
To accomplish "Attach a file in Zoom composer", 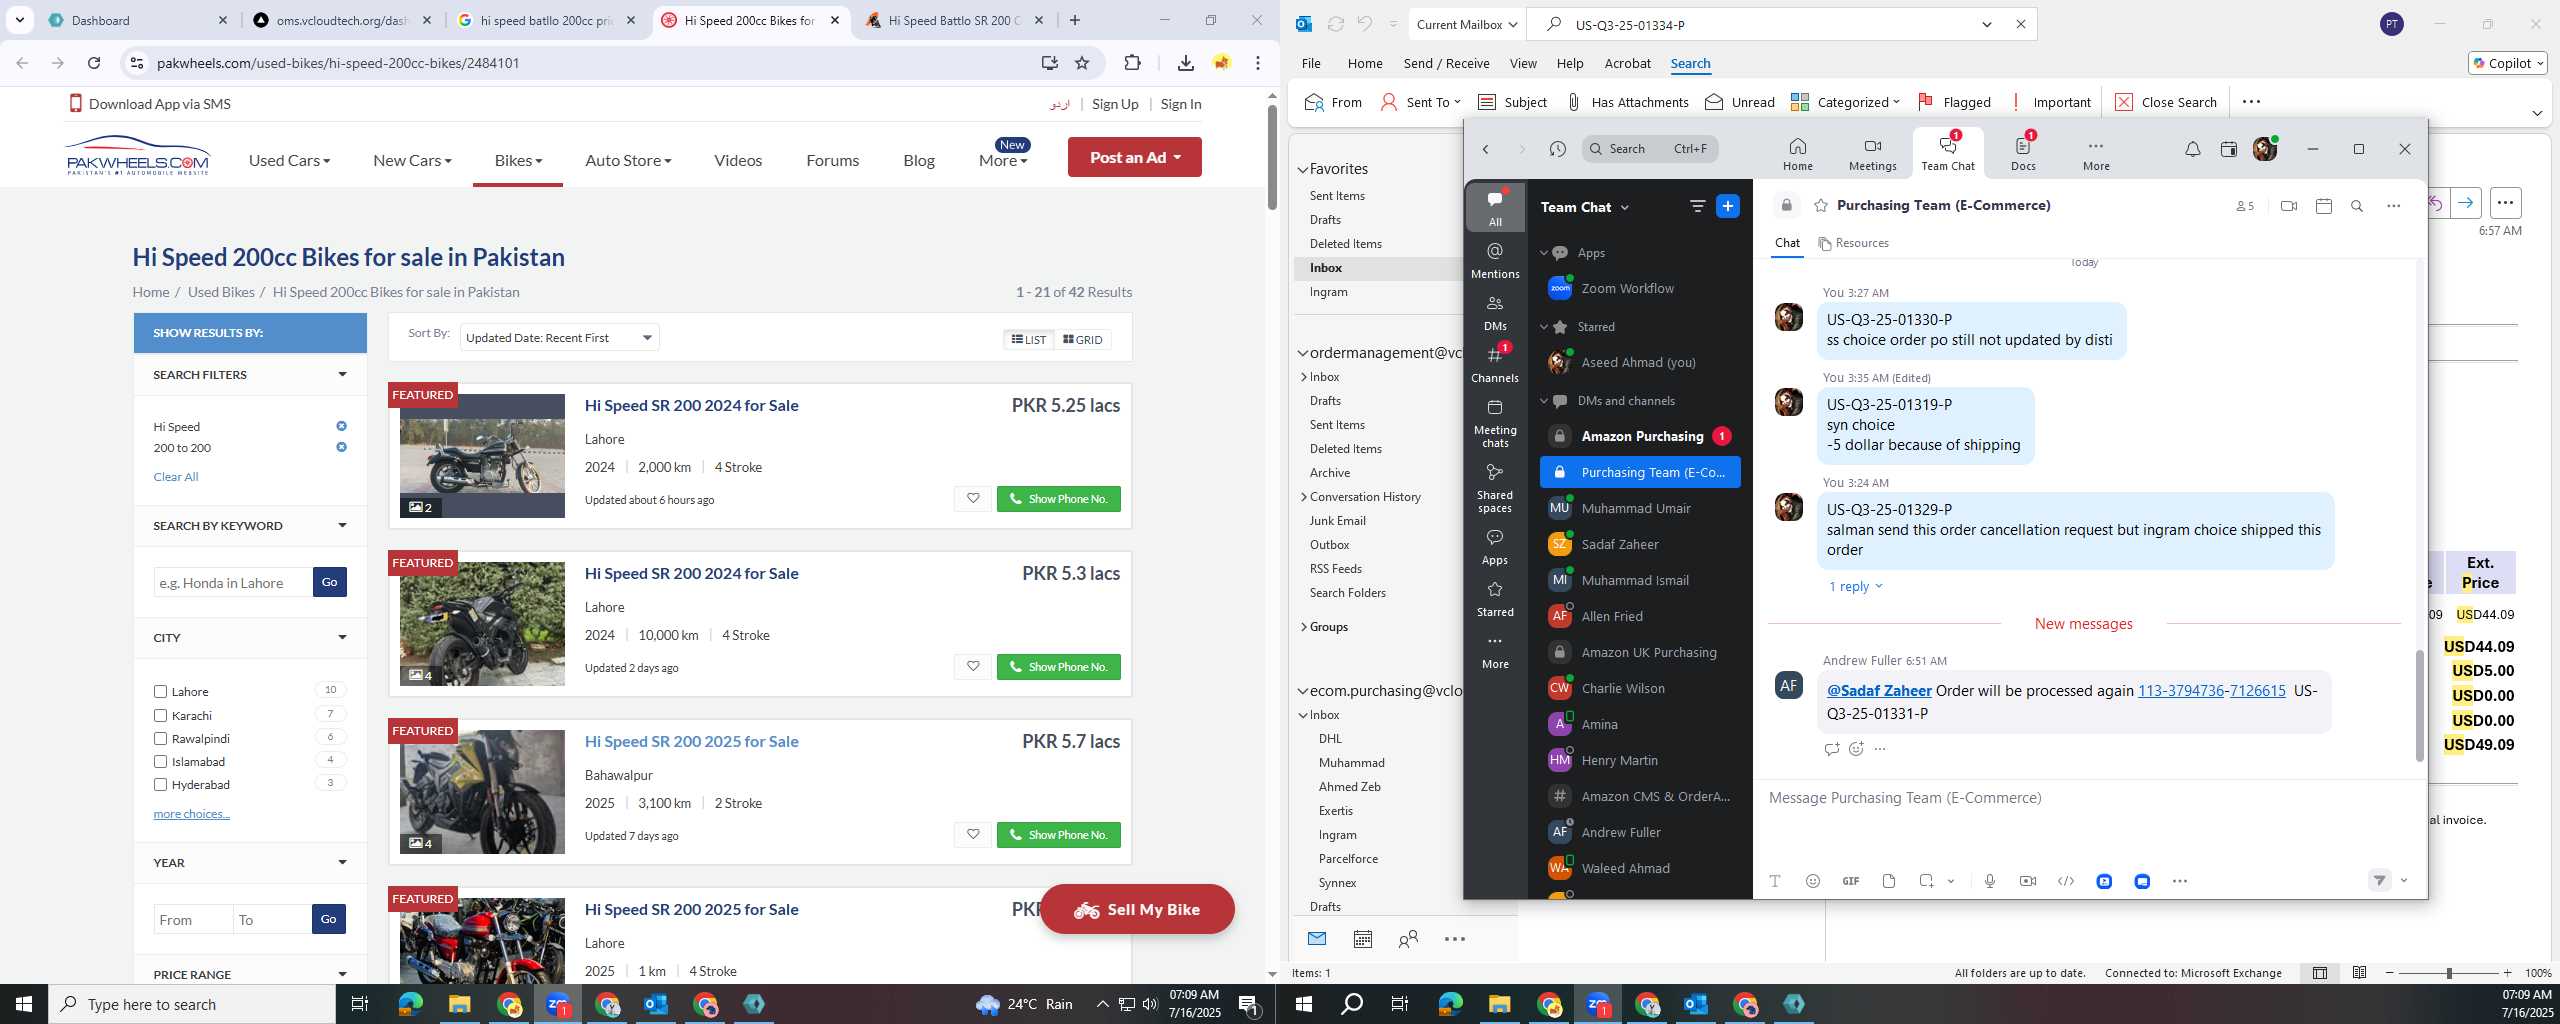I will pos(1888,881).
